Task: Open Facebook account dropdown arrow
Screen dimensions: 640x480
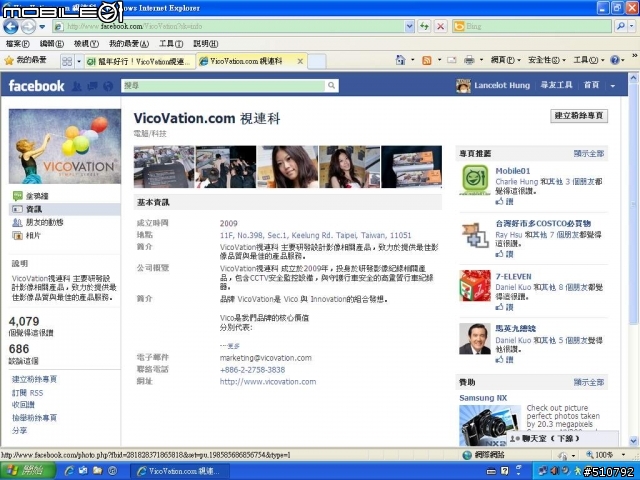Action: point(613,86)
